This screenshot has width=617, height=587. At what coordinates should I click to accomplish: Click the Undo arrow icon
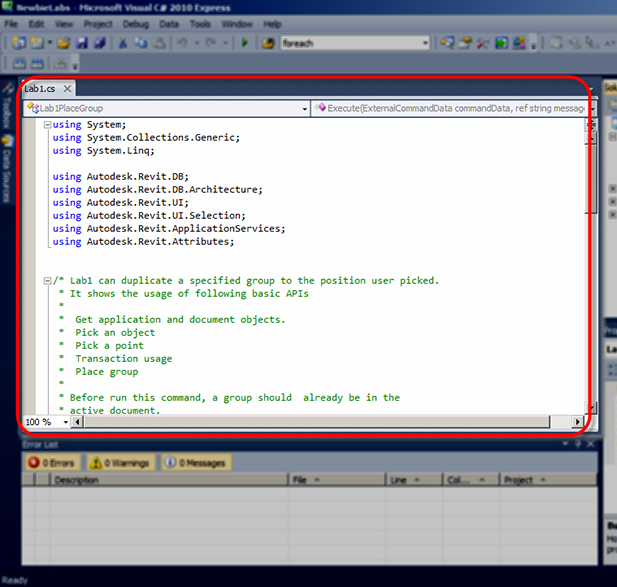tap(182, 42)
